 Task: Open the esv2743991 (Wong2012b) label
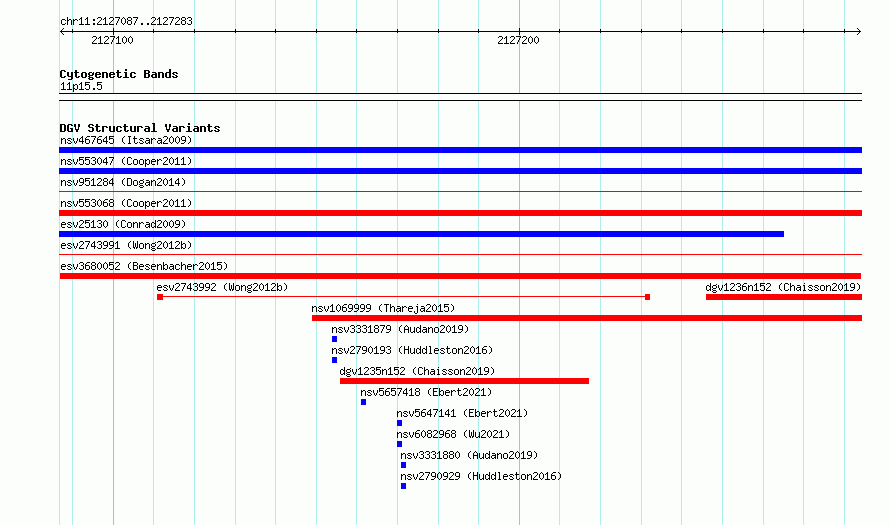126,245
